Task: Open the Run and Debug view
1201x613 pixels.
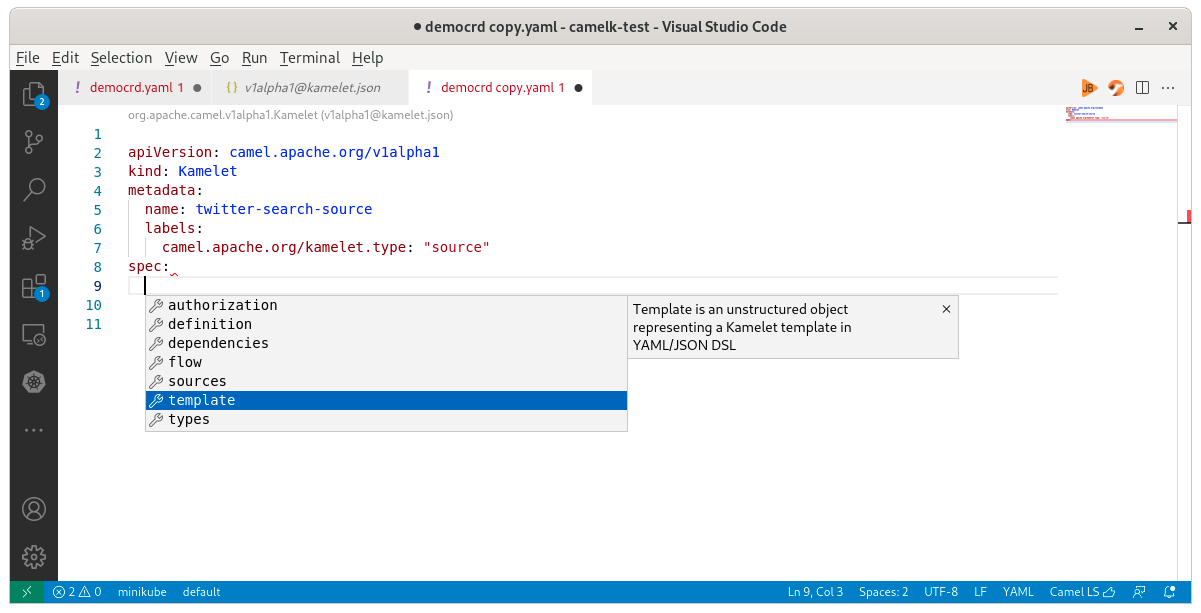Action: click(x=34, y=238)
